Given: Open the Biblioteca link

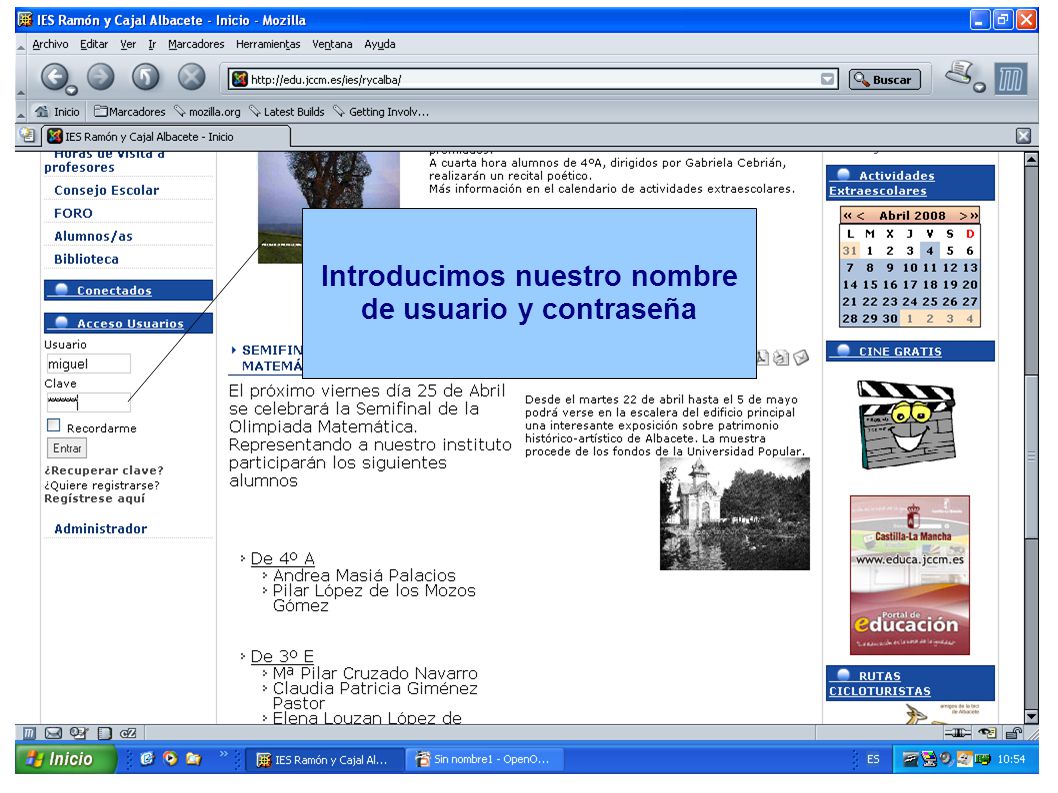Looking at the screenshot, I should (x=86, y=259).
